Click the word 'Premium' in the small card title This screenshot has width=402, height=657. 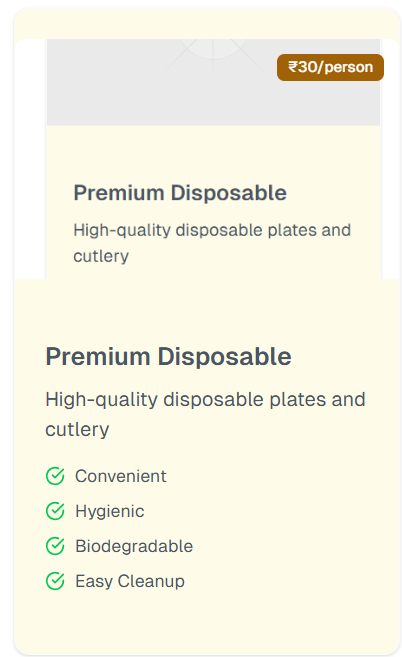pyautogui.click(x=119, y=193)
